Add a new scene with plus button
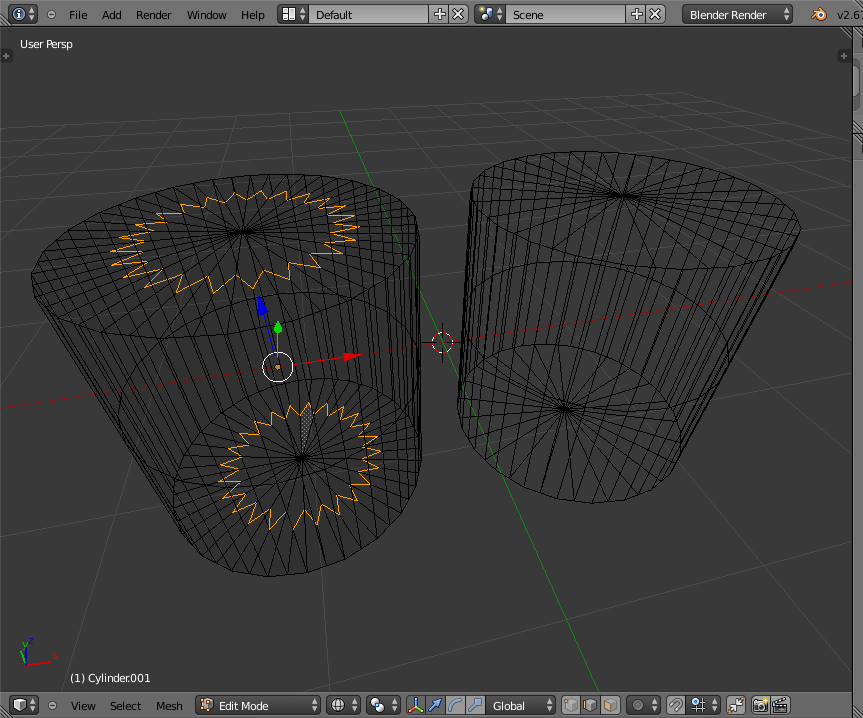The width and height of the screenshot is (863, 718). coord(636,14)
